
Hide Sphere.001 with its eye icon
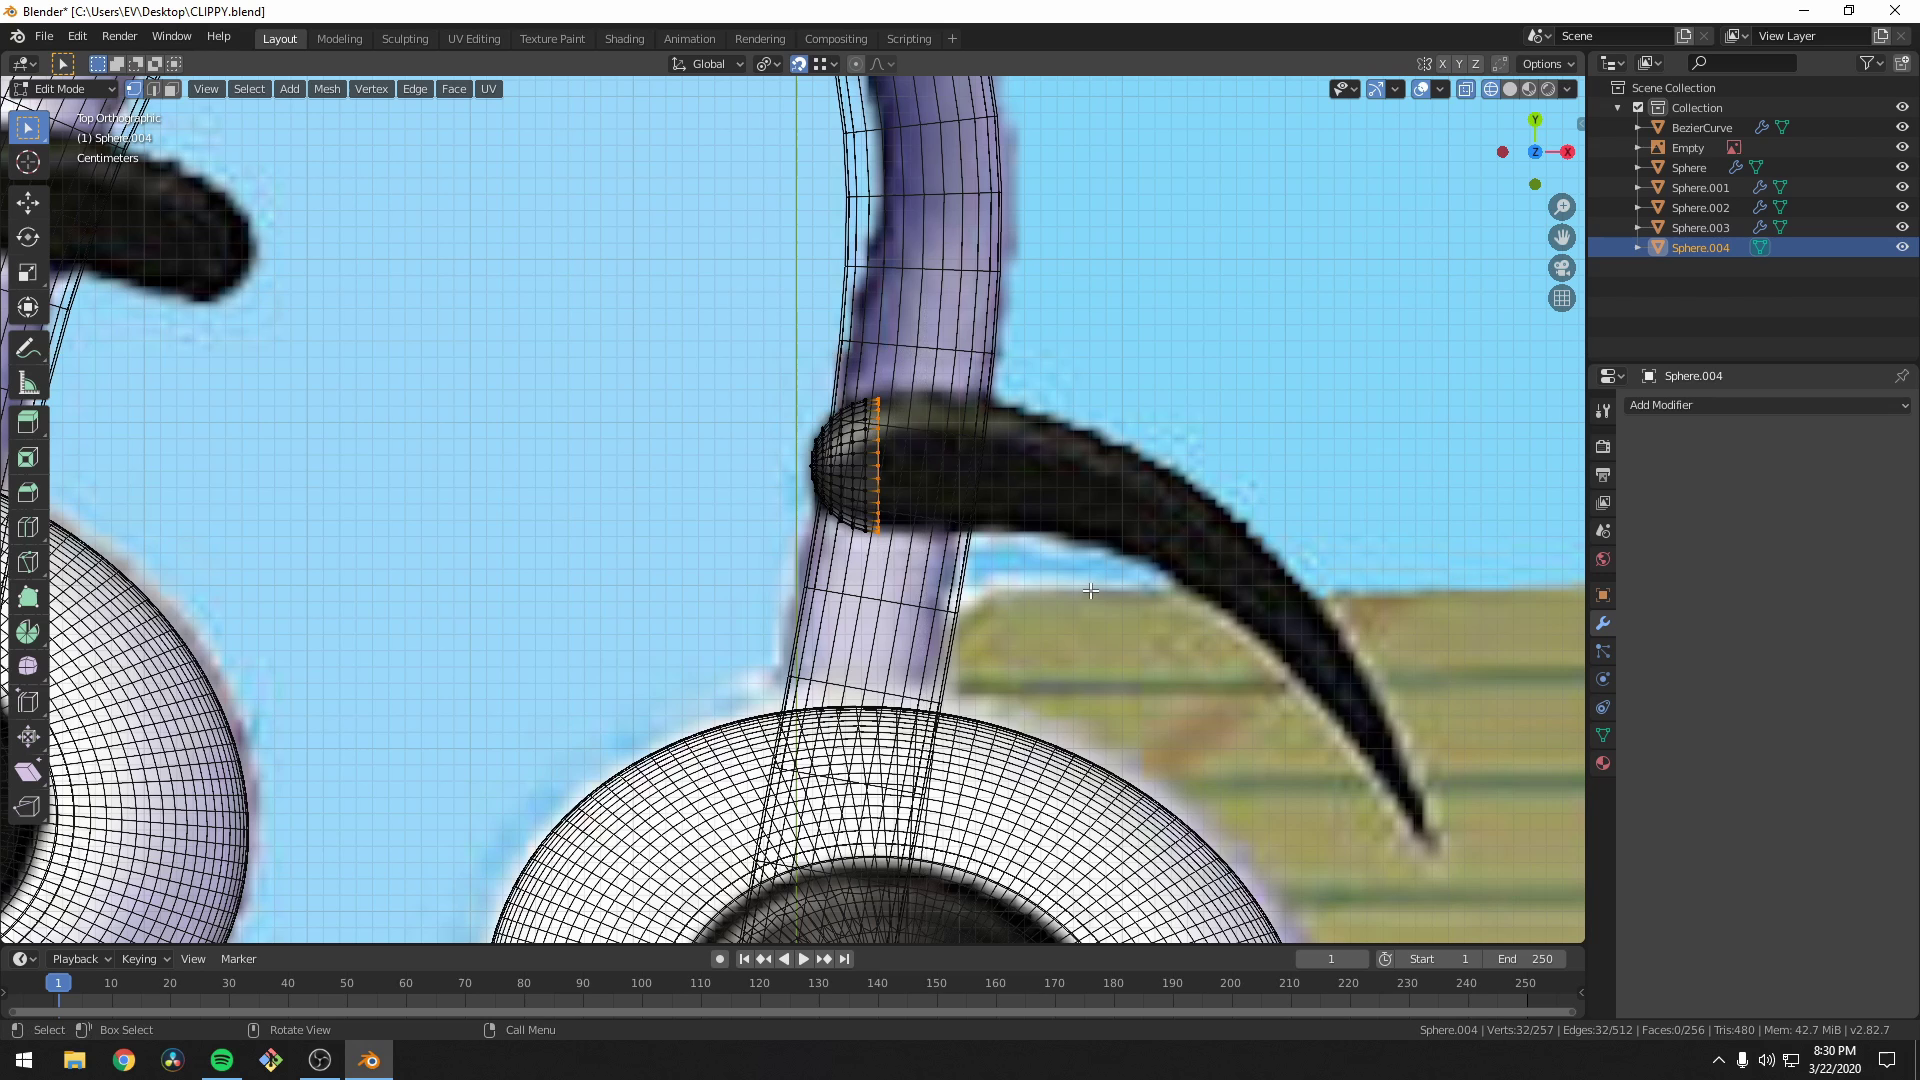coord(1902,187)
